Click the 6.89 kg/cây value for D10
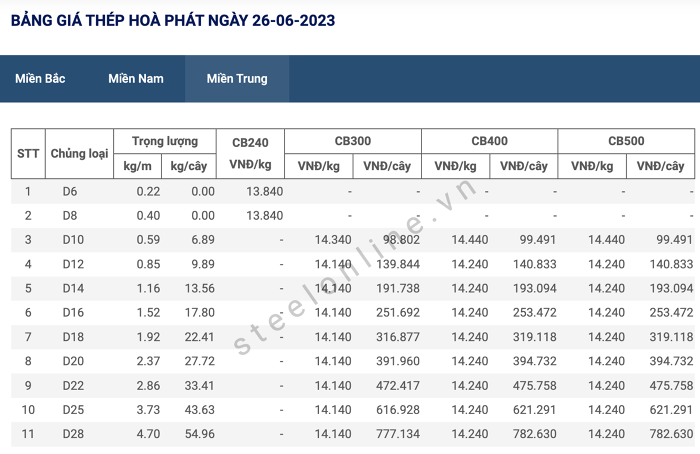Screen dimensions: 700x454 point(203,240)
